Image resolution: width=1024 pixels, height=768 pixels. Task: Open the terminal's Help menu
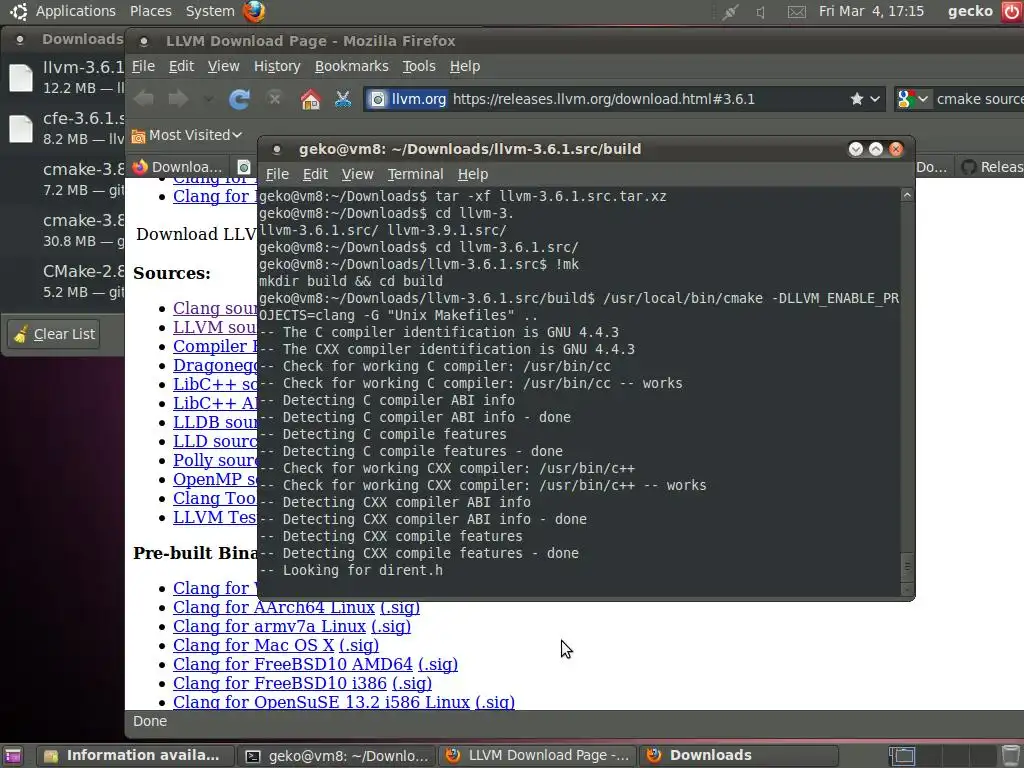tap(473, 174)
